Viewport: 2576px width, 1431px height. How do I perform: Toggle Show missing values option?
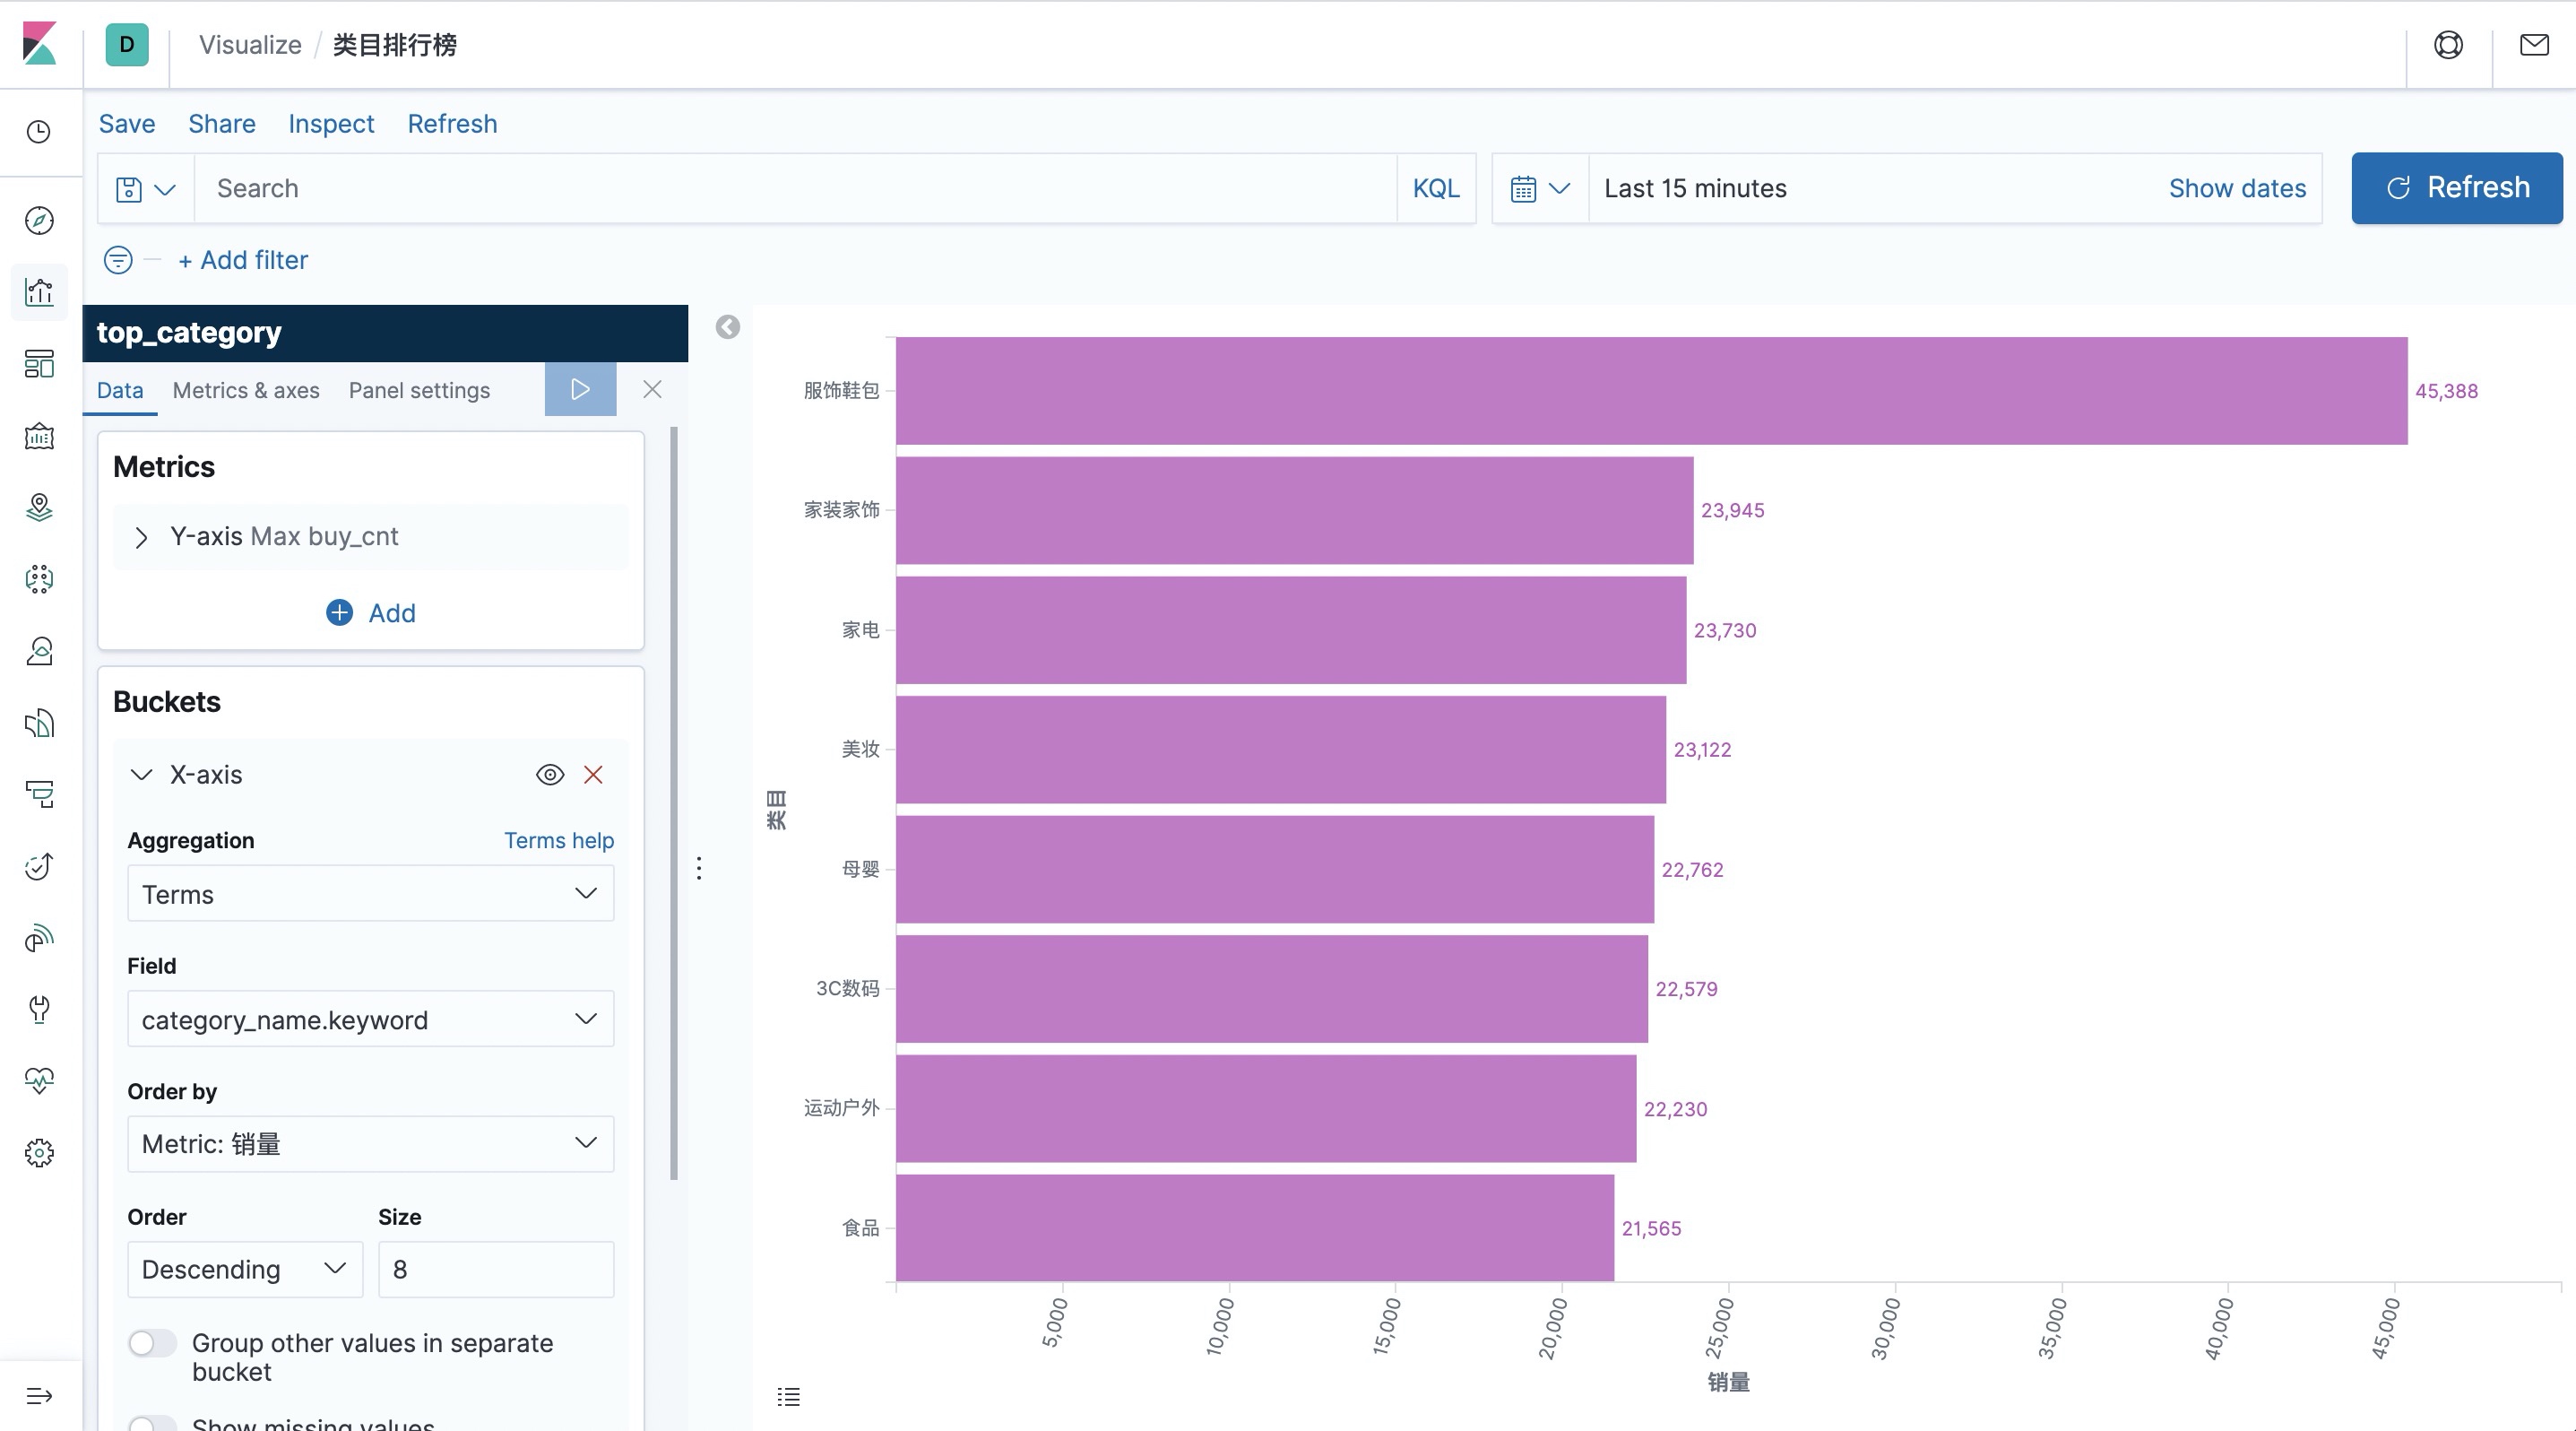click(x=150, y=1422)
